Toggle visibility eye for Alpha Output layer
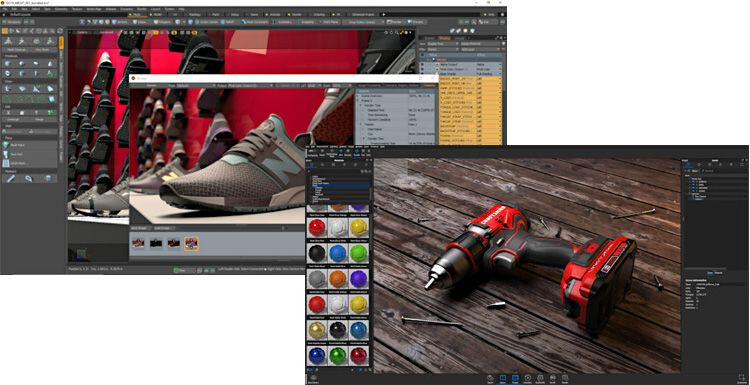The image size is (750, 385). tap(422, 64)
